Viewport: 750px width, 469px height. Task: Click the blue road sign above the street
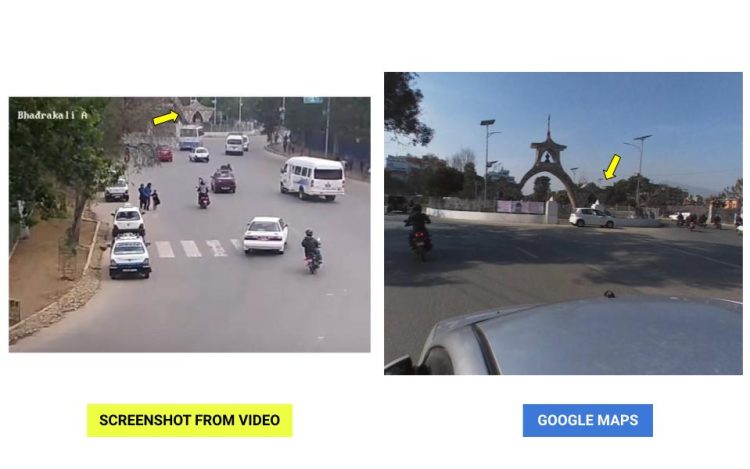point(313,100)
